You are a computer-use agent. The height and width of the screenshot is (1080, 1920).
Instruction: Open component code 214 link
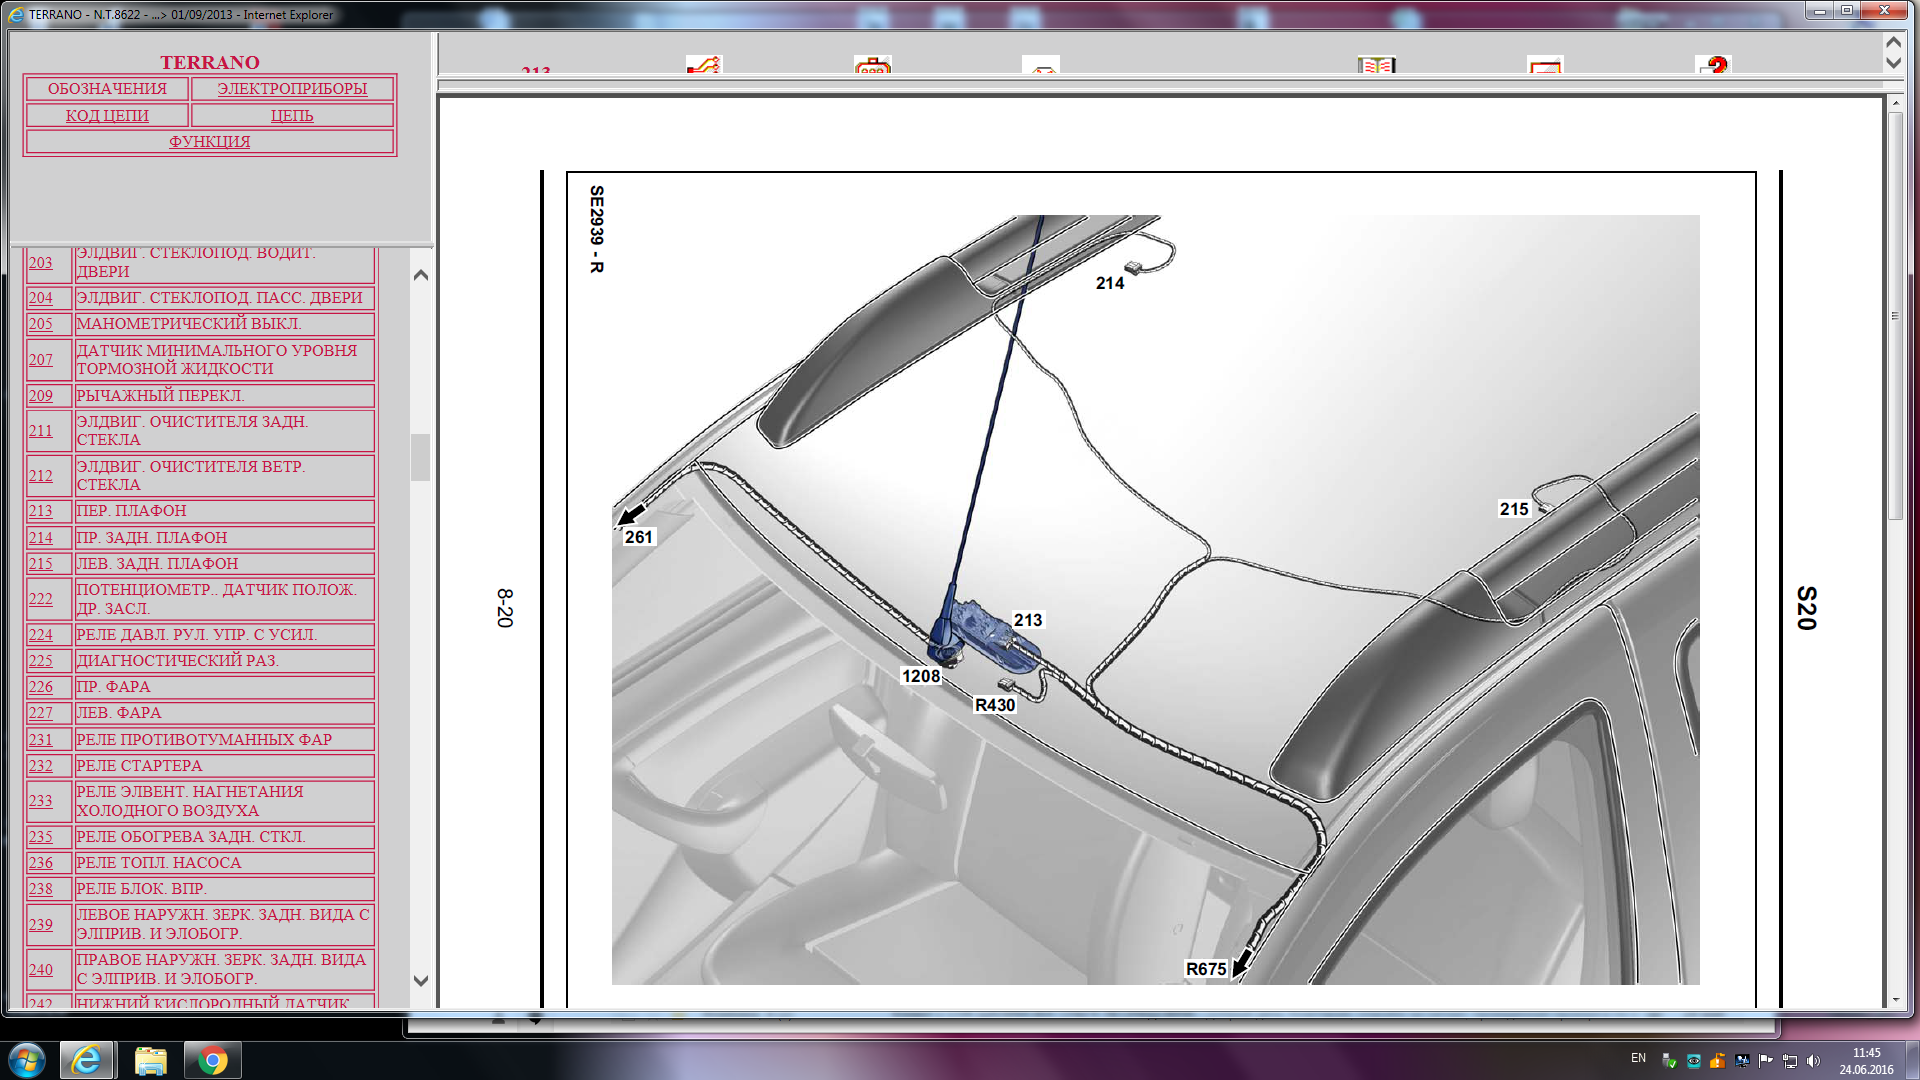coord(41,538)
